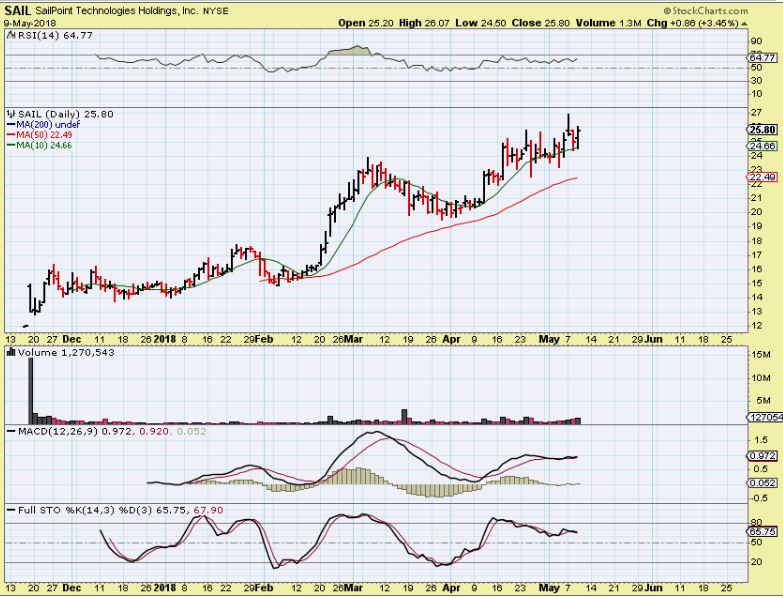Click the Open 25.20 value

tap(366, 23)
